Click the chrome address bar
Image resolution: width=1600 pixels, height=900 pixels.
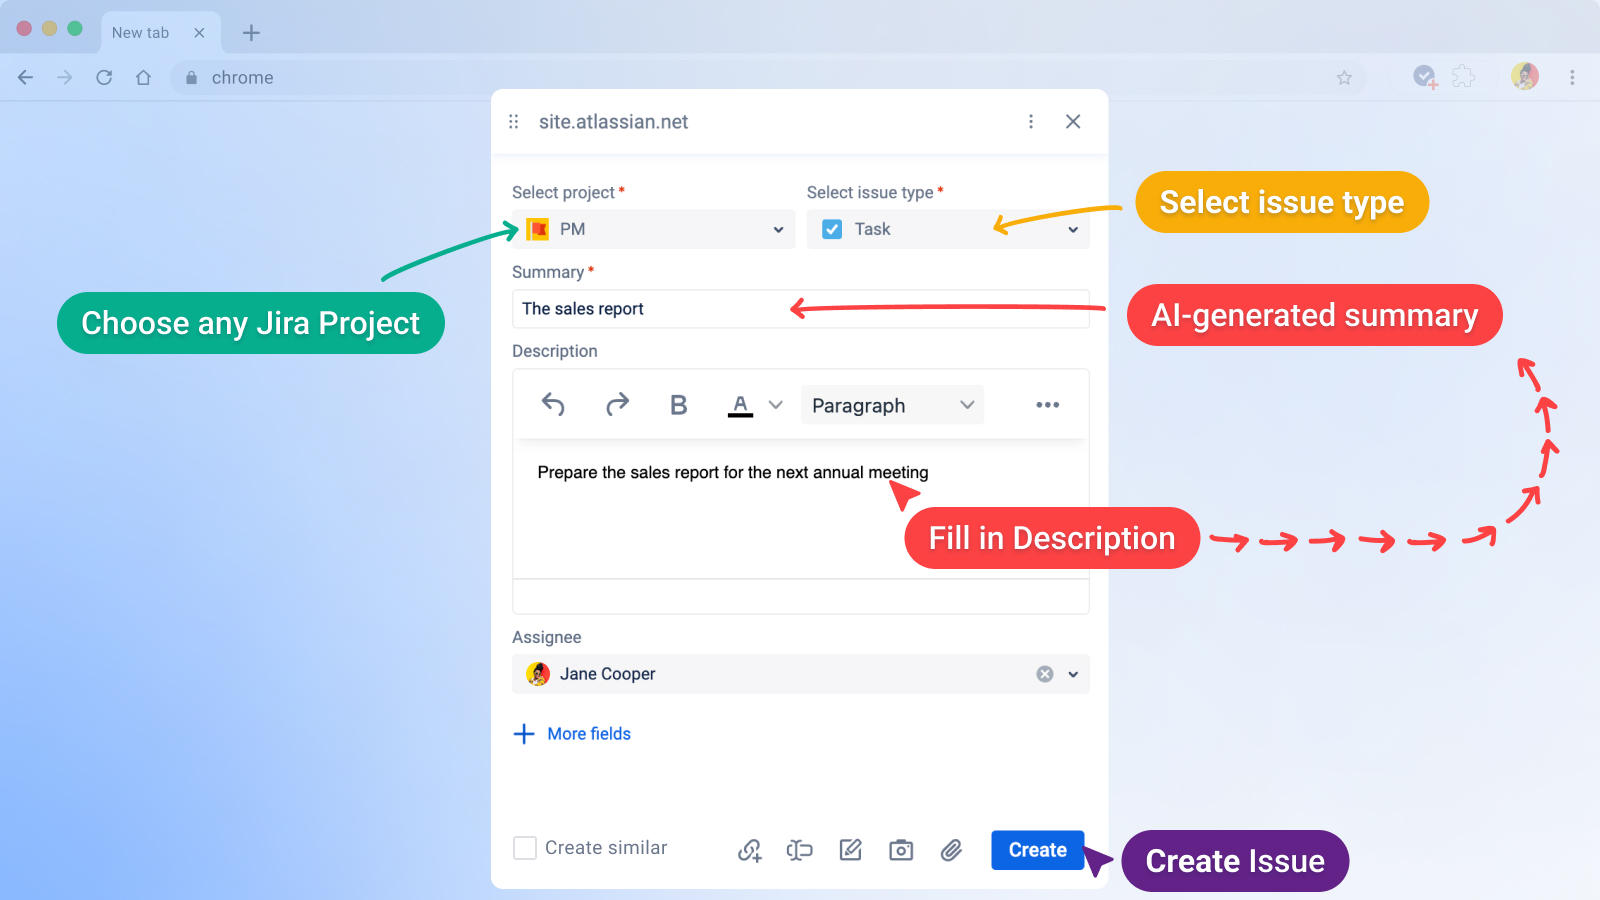(x=770, y=77)
